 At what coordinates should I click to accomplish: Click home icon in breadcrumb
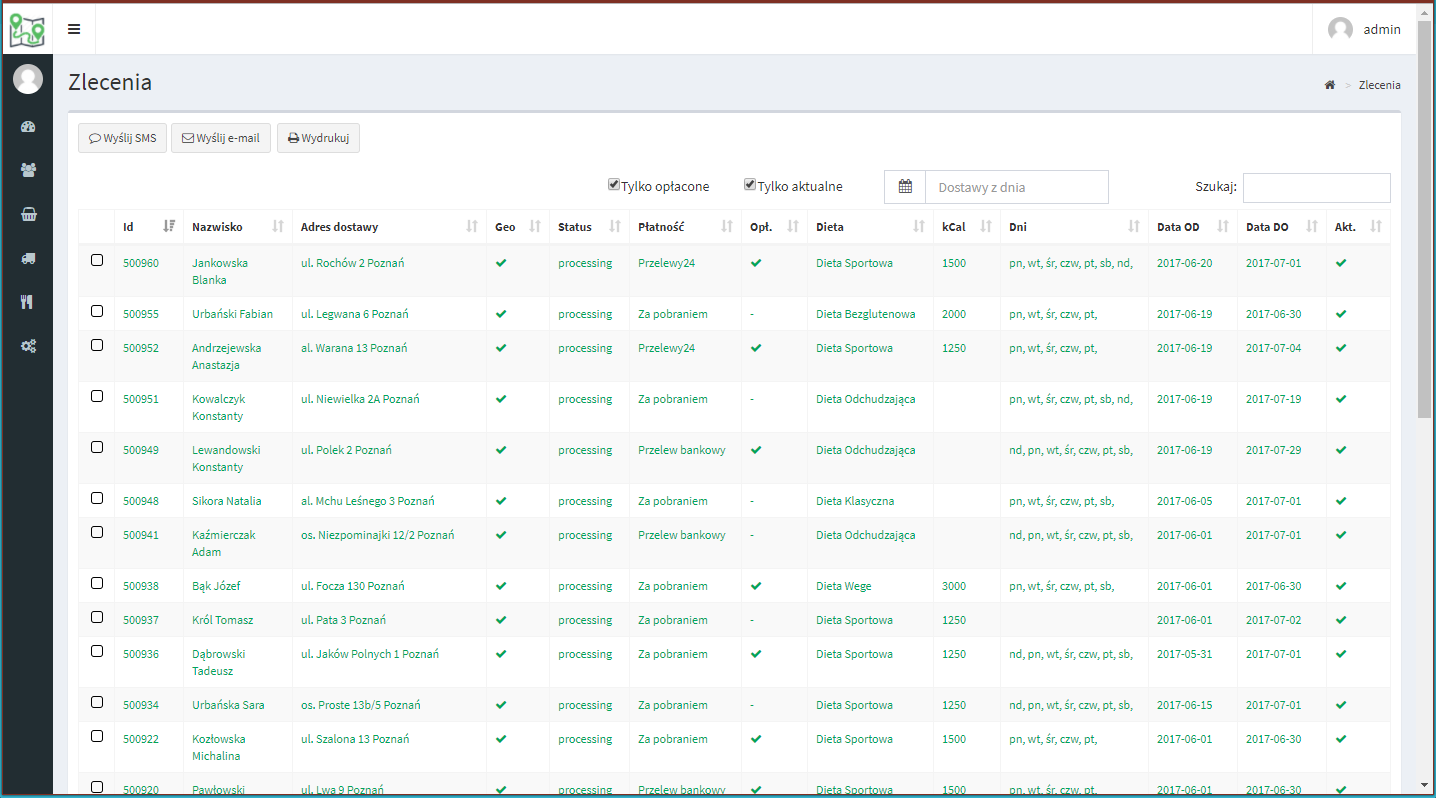click(1330, 85)
